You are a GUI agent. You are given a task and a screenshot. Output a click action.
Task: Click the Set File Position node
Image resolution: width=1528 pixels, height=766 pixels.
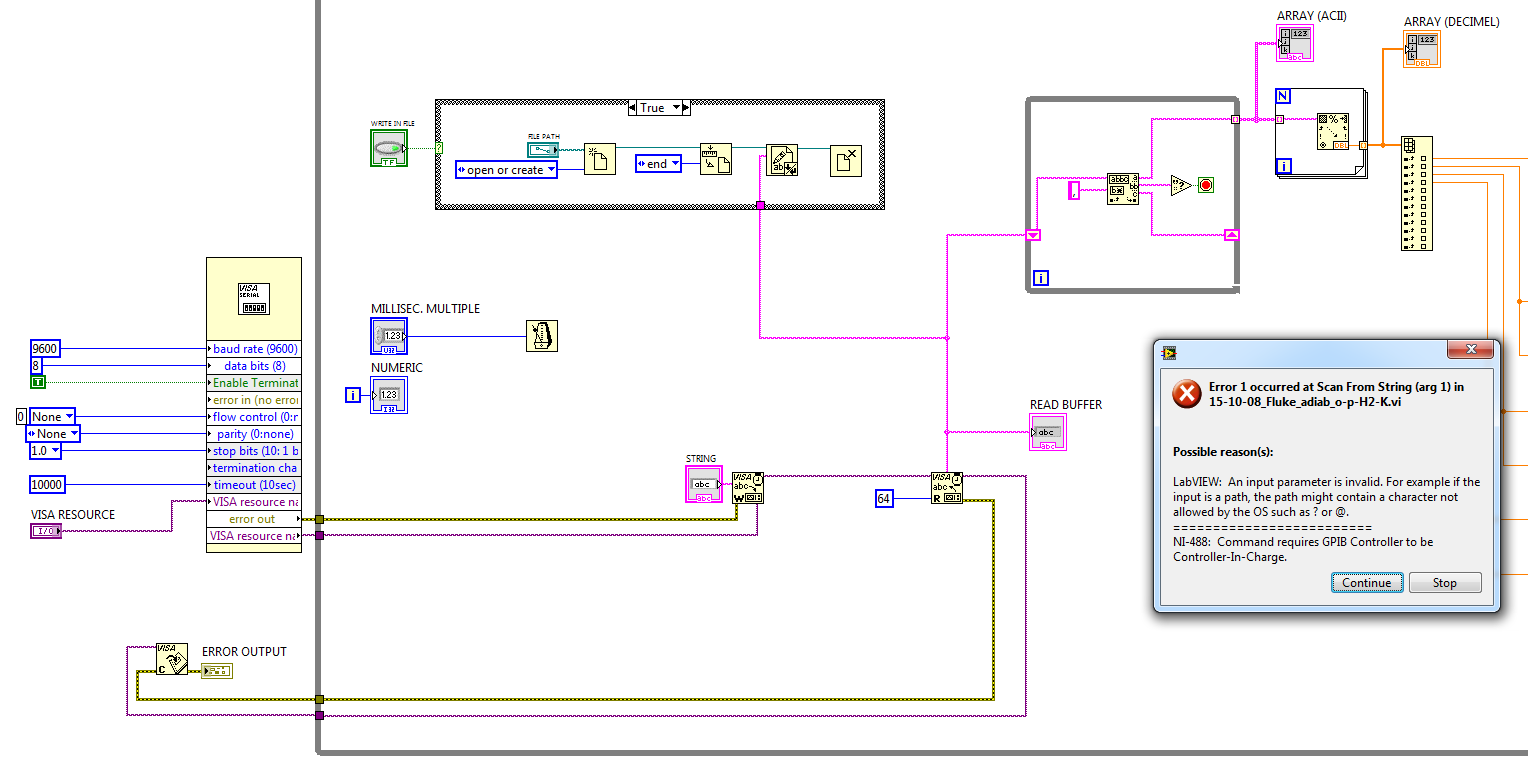tap(716, 159)
